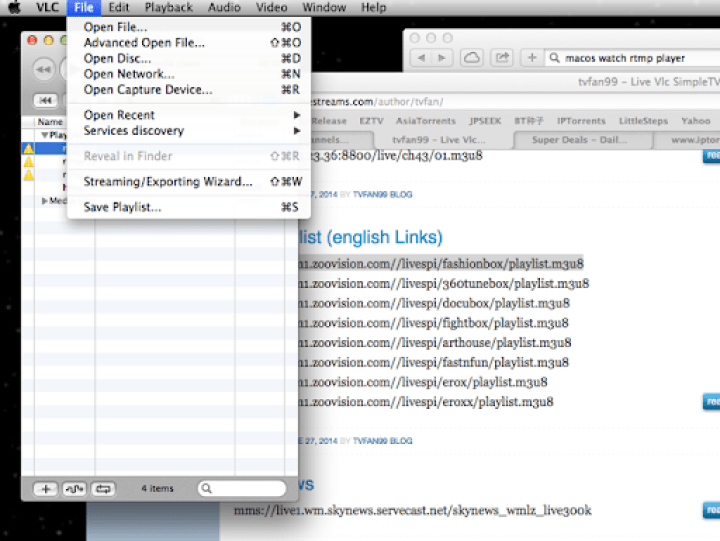Open the (english Links) post heading
720x541 pixels.
[x=371, y=237]
